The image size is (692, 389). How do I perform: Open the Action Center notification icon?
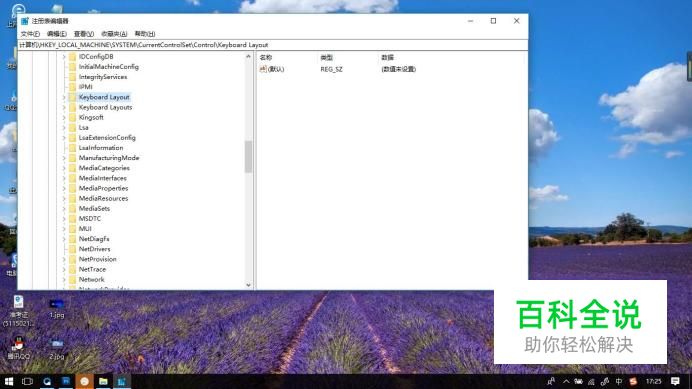coord(675,381)
